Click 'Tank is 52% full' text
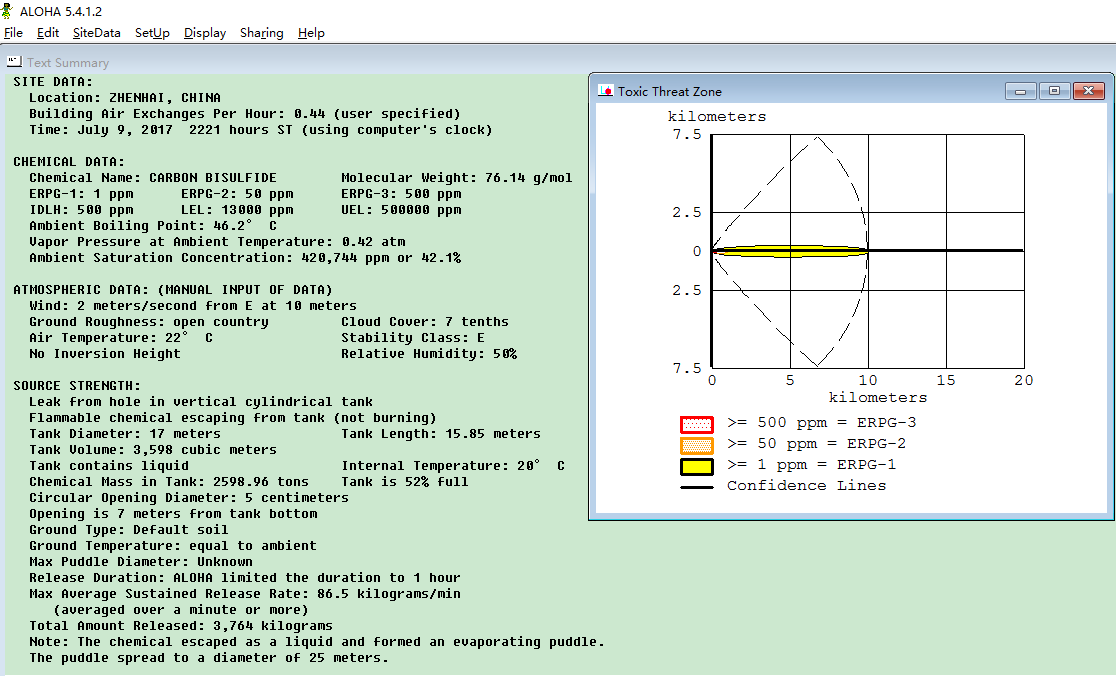 tap(405, 482)
